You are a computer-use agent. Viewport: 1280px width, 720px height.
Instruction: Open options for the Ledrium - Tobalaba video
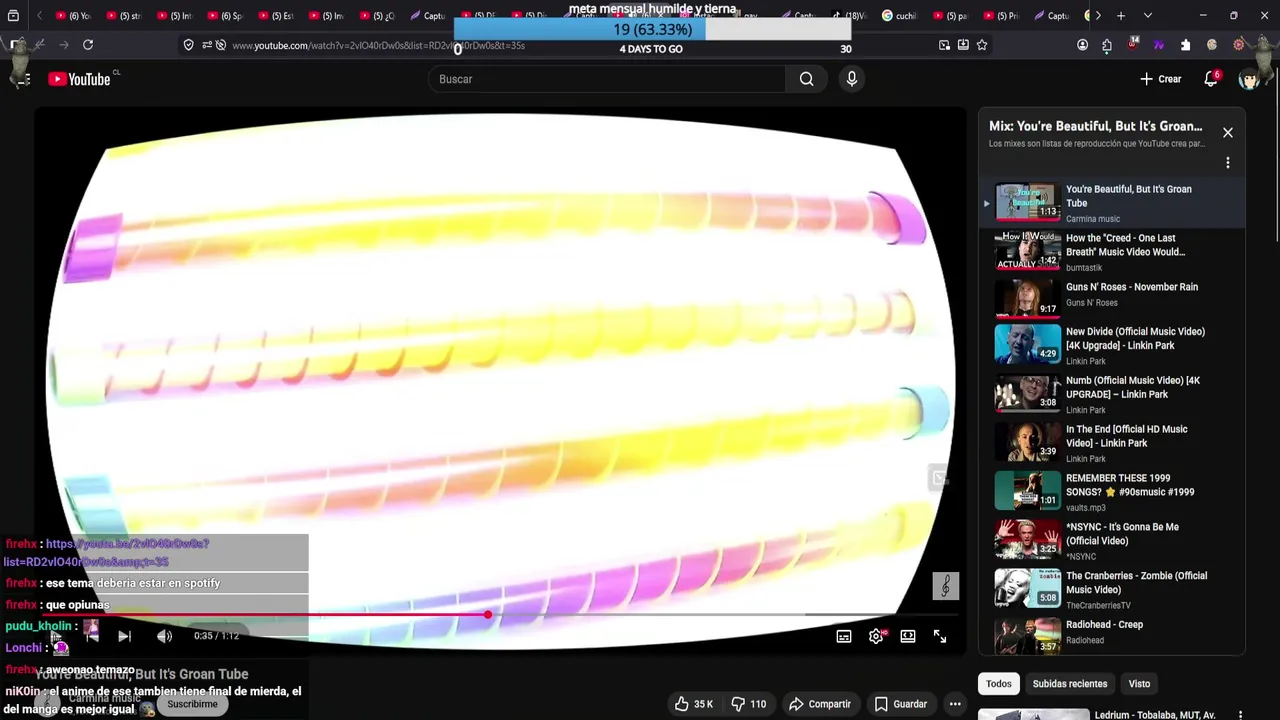[1241, 715]
